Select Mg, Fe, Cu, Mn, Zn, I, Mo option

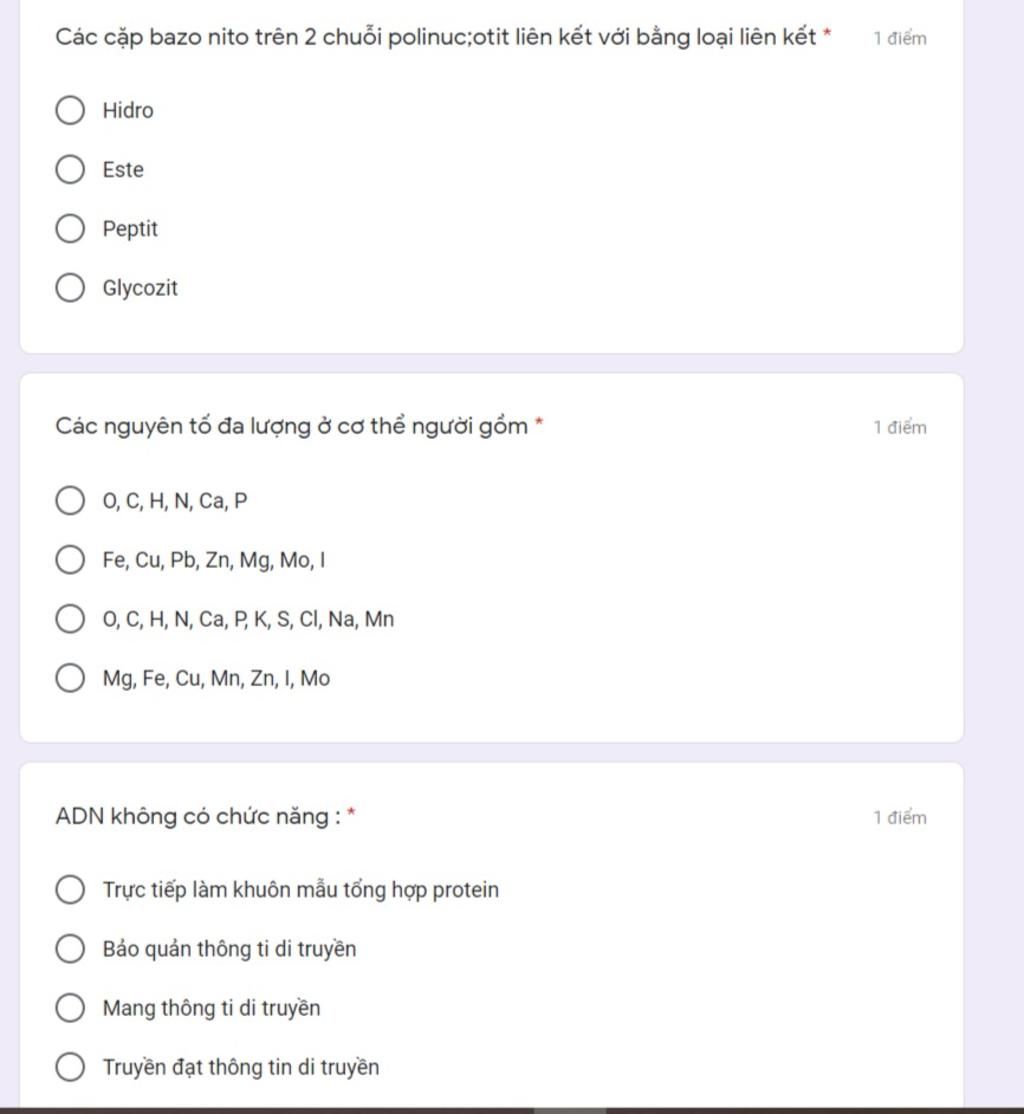coord(70,677)
